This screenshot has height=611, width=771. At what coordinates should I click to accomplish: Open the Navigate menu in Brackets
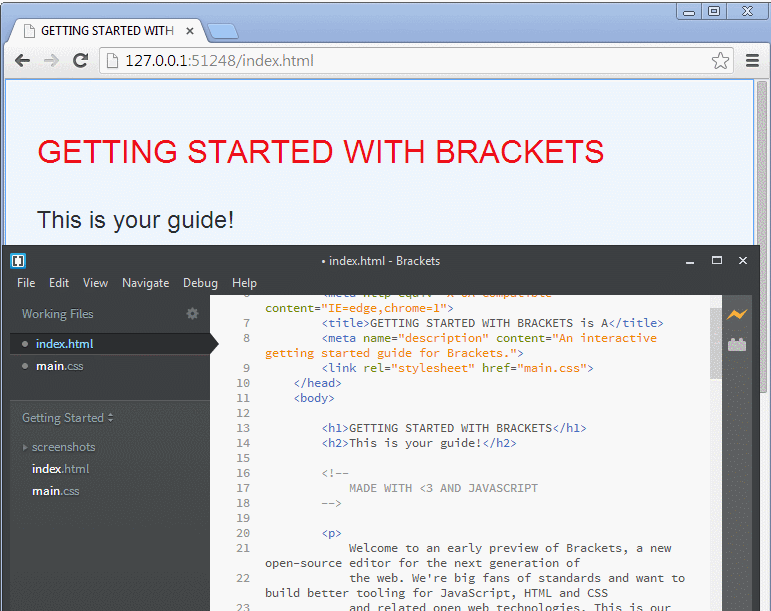point(146,283)
